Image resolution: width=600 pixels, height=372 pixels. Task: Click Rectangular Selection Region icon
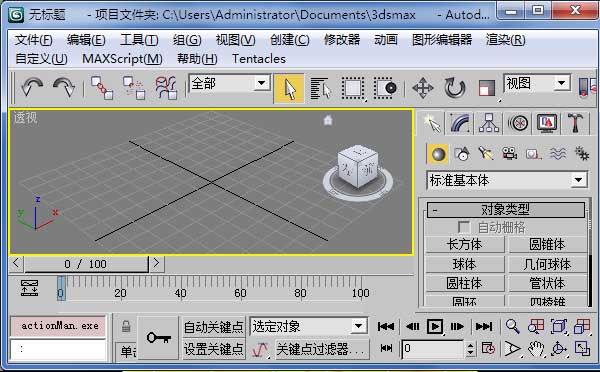[353, 88]
